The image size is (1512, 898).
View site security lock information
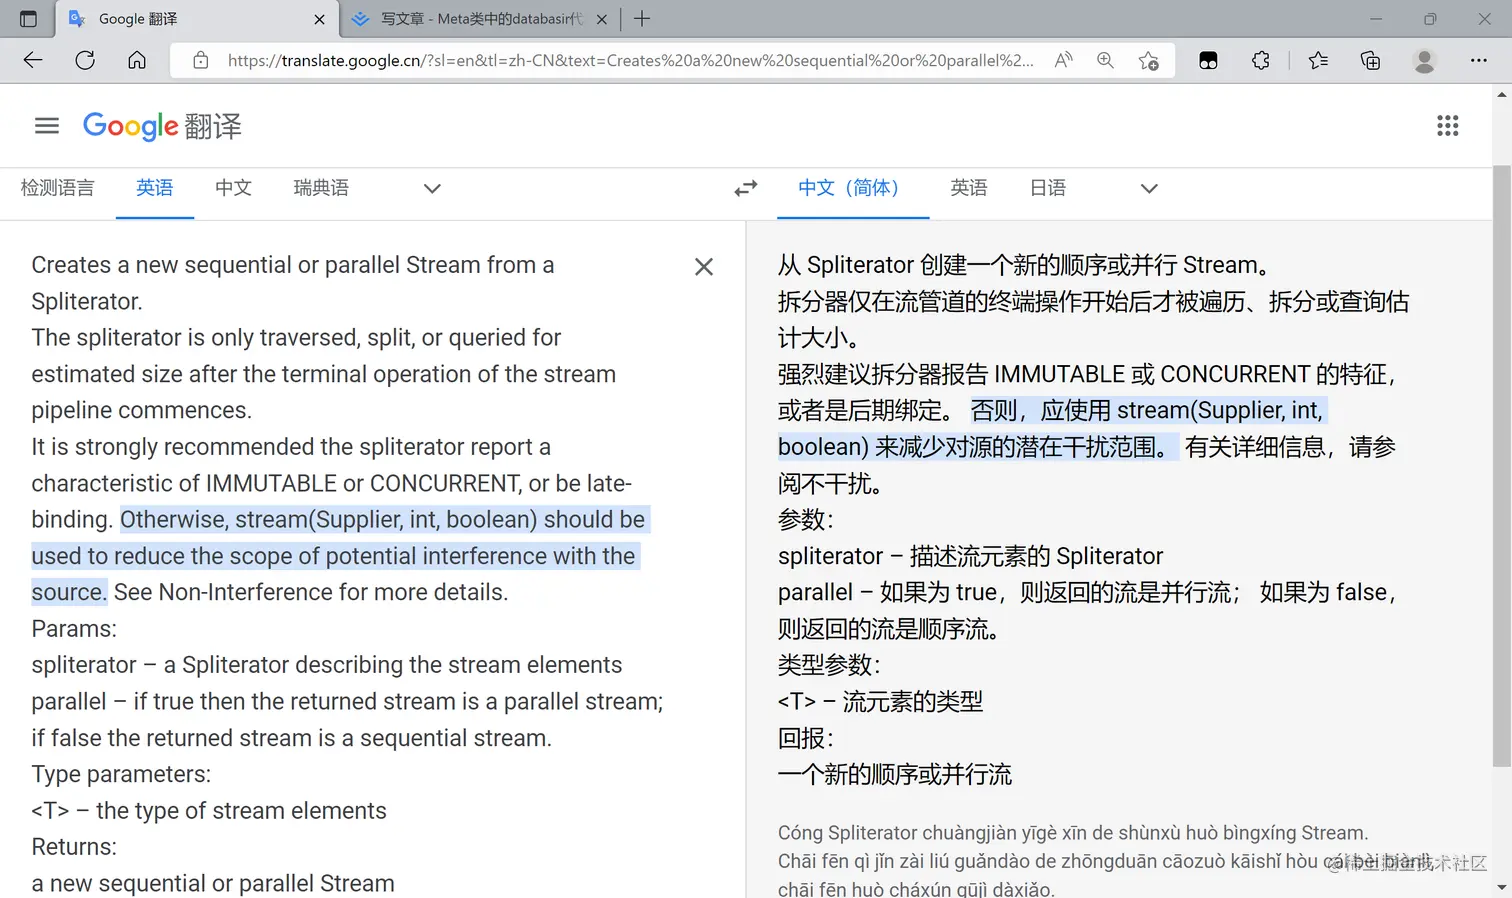click(201, 60)
